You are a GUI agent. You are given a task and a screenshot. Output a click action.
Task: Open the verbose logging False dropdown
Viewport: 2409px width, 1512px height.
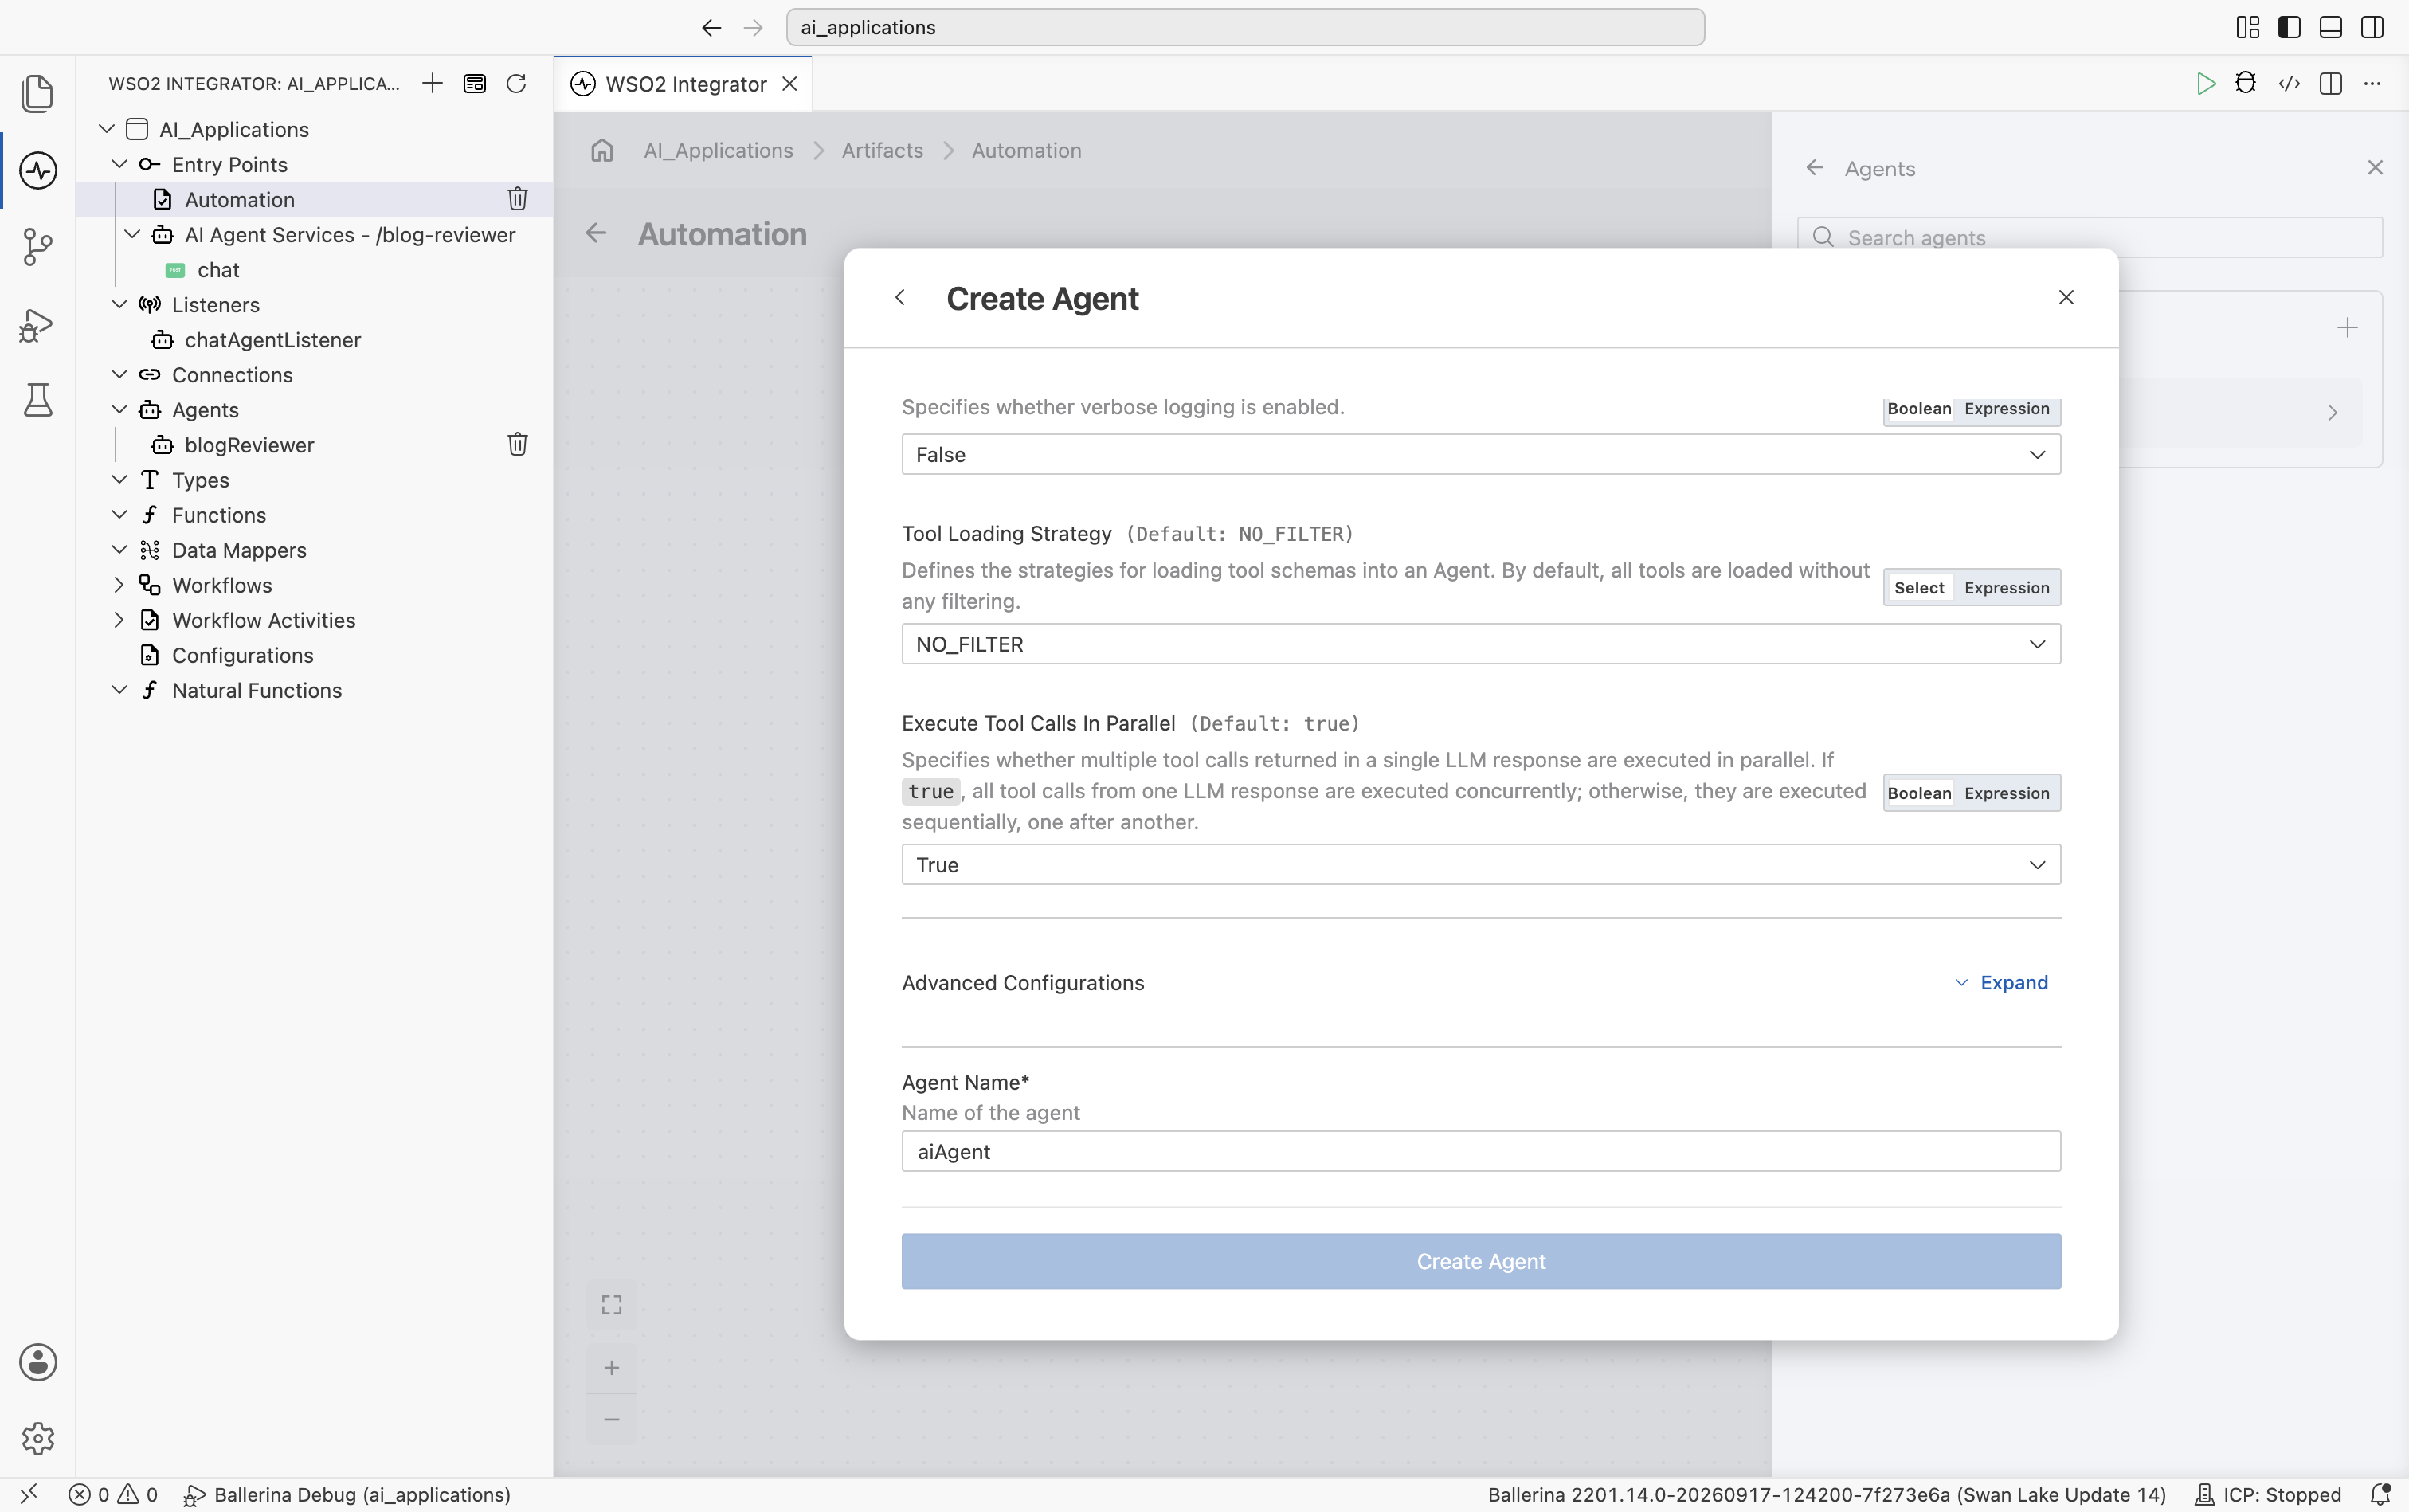(1480, 454)
